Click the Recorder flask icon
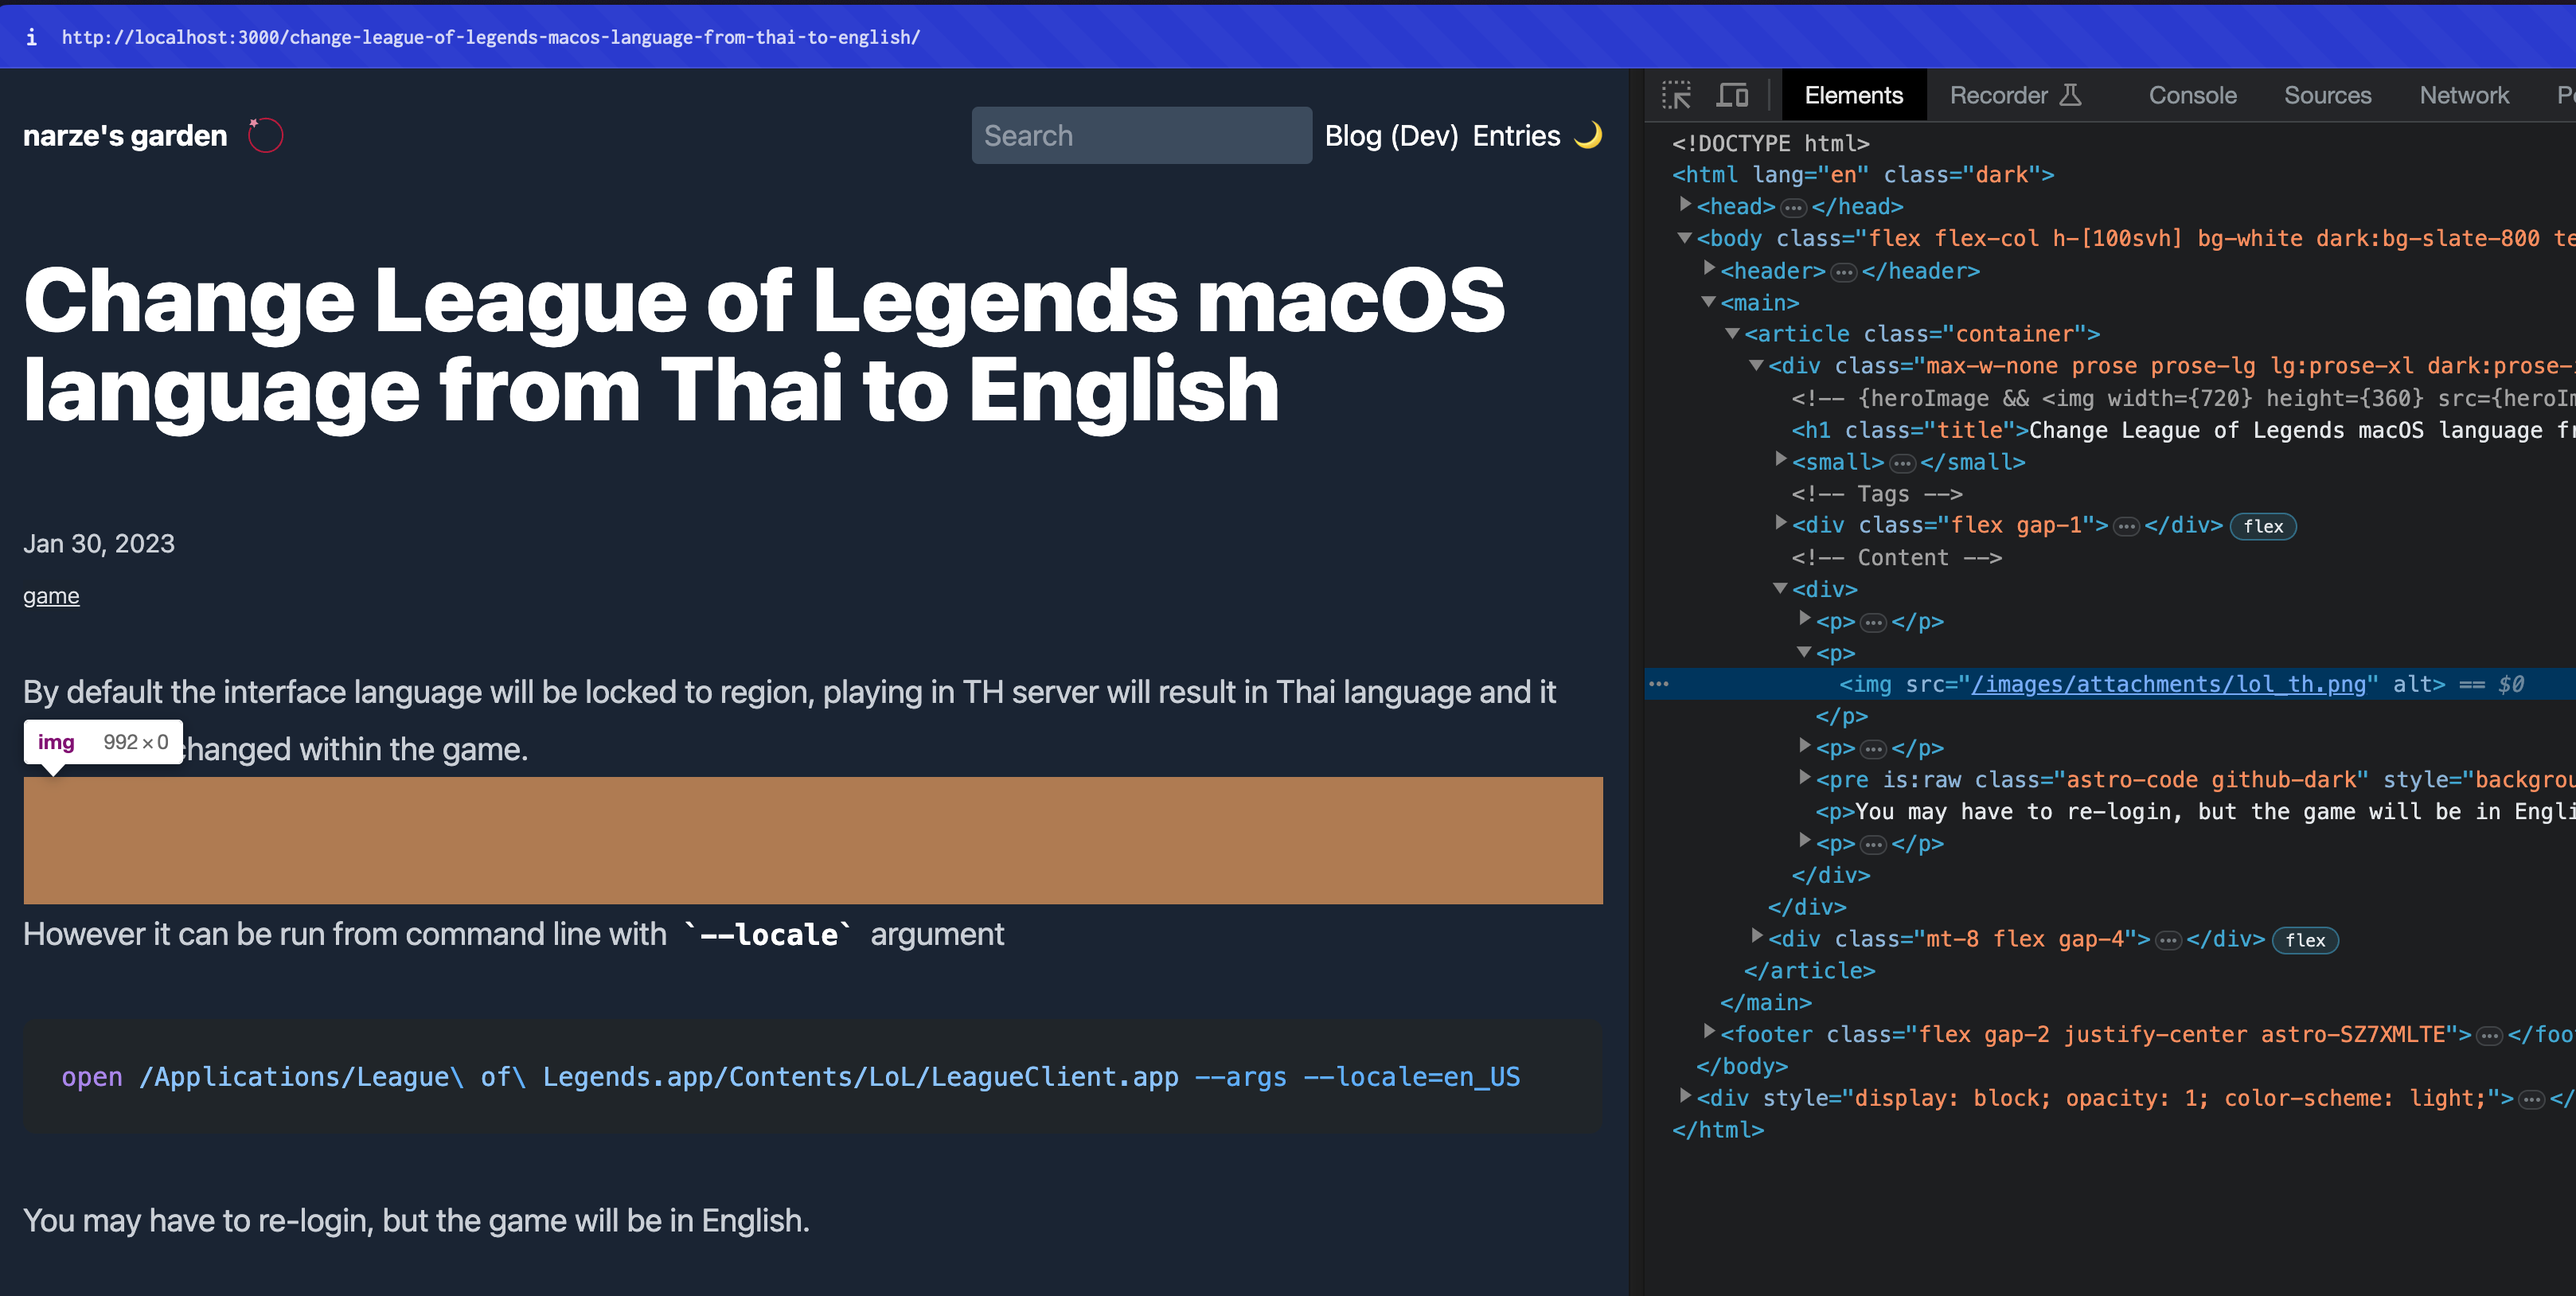The image size is (2576, 1296). (x=2070, y=95)
